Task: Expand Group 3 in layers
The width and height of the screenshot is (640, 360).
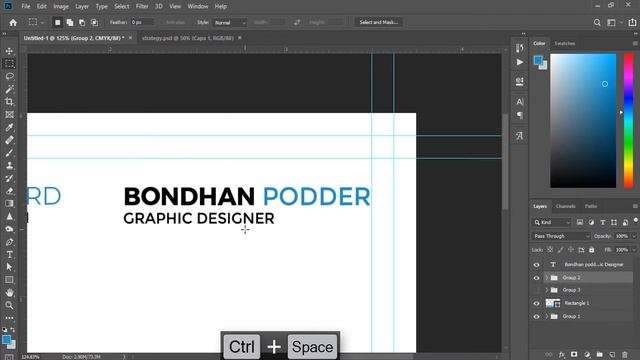Action: click(x=547, y=290)
